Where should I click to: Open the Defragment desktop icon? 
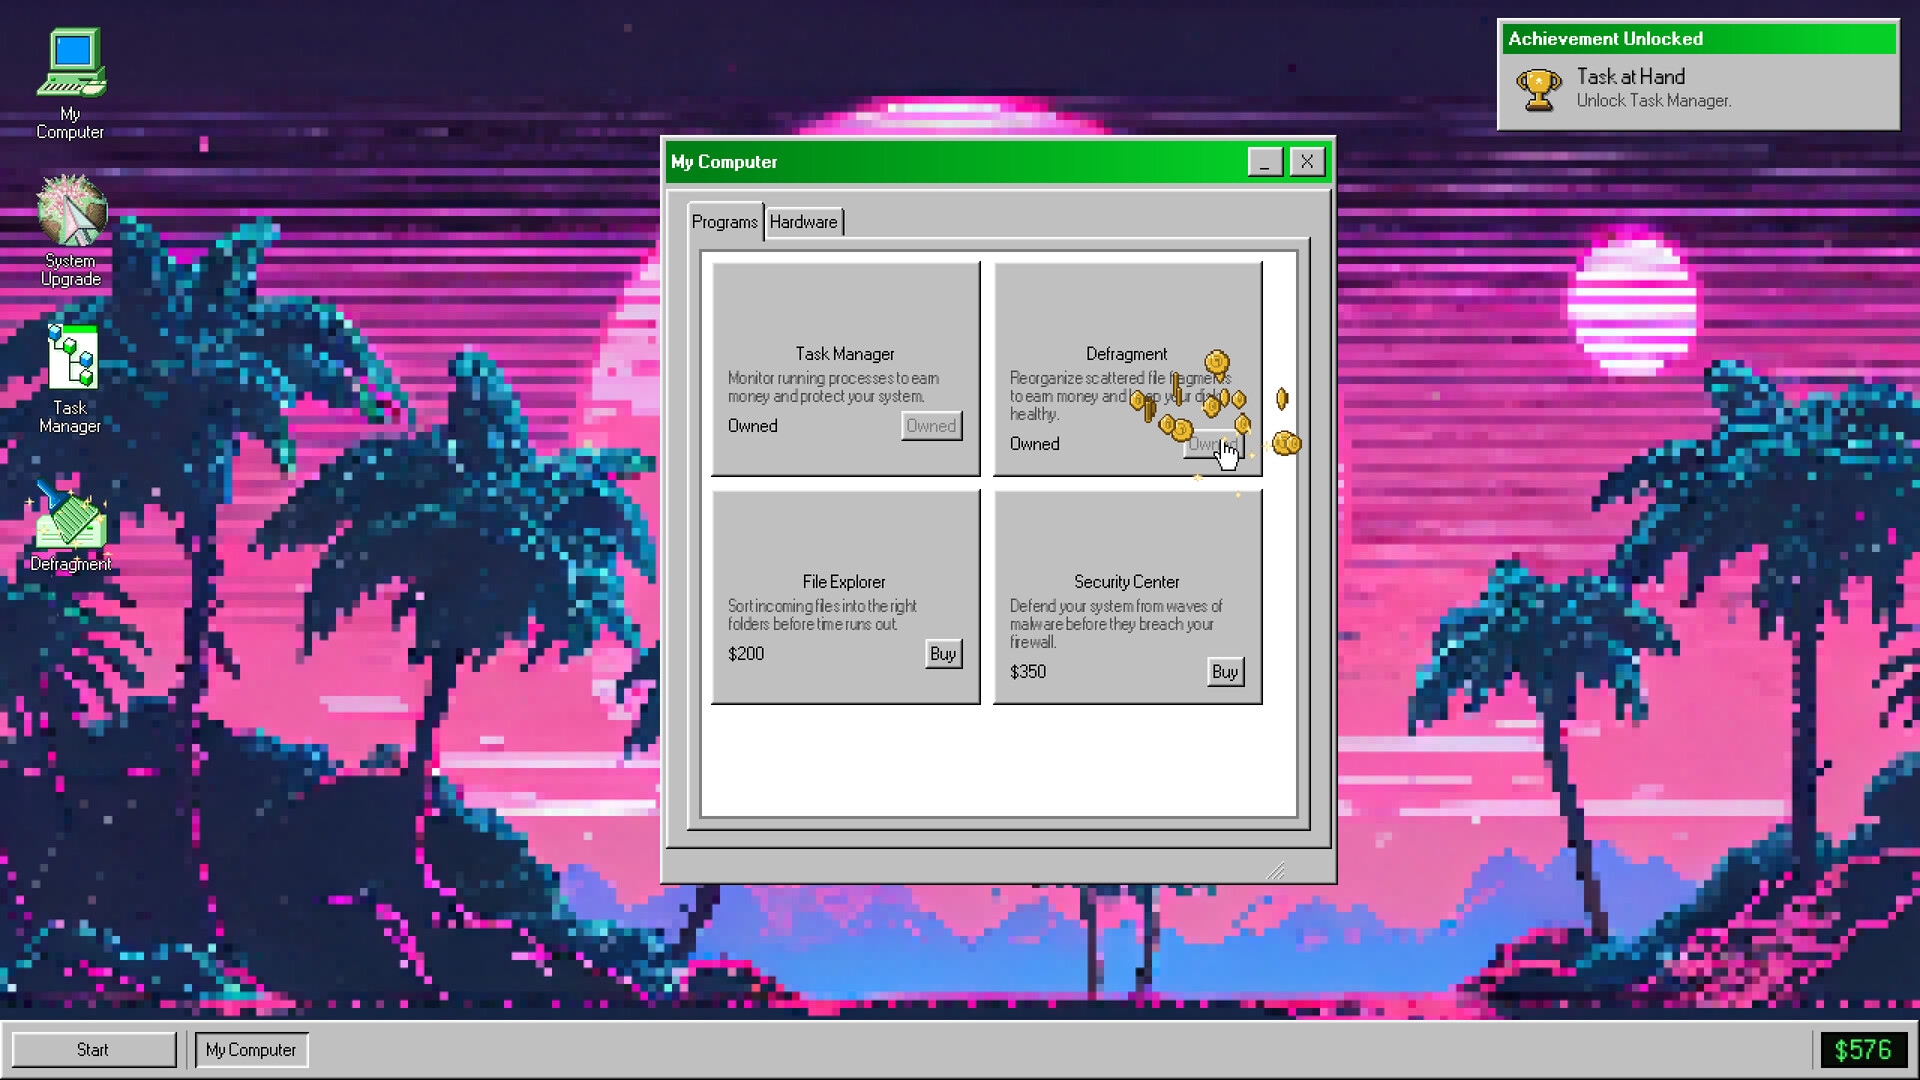click(x=70, y=526)
